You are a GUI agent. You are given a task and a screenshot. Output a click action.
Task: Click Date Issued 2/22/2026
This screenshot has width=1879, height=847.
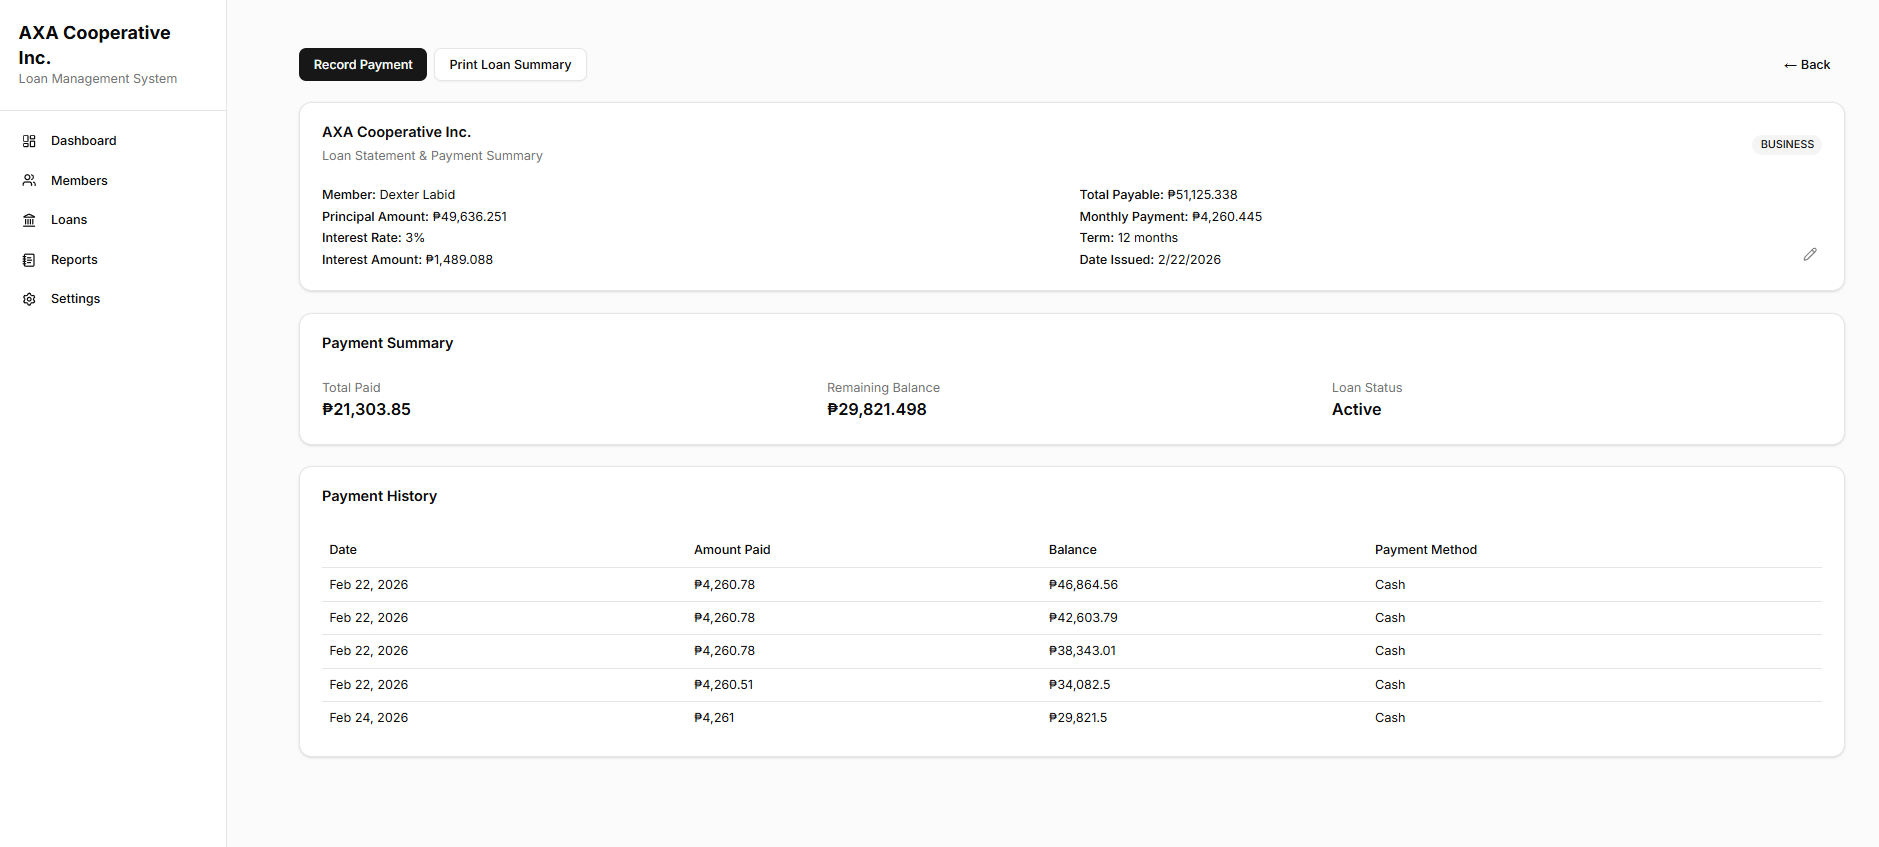[1150, 260]
